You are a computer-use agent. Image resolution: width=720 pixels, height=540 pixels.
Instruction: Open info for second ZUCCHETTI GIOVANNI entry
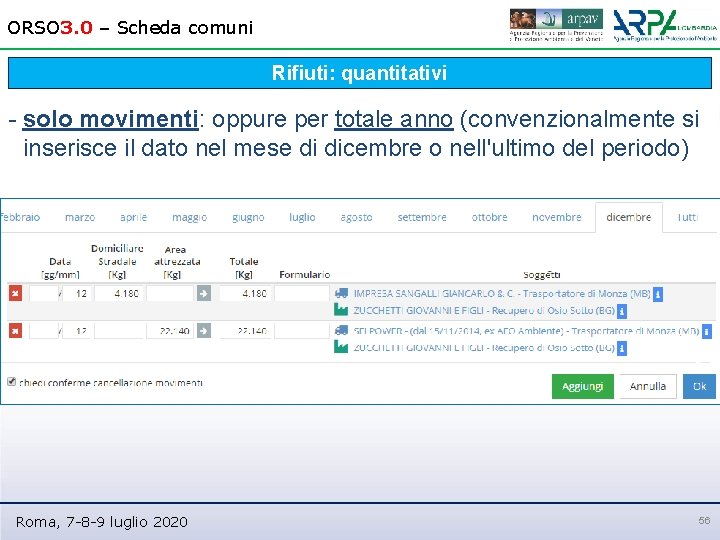click(x=622, y=349)
